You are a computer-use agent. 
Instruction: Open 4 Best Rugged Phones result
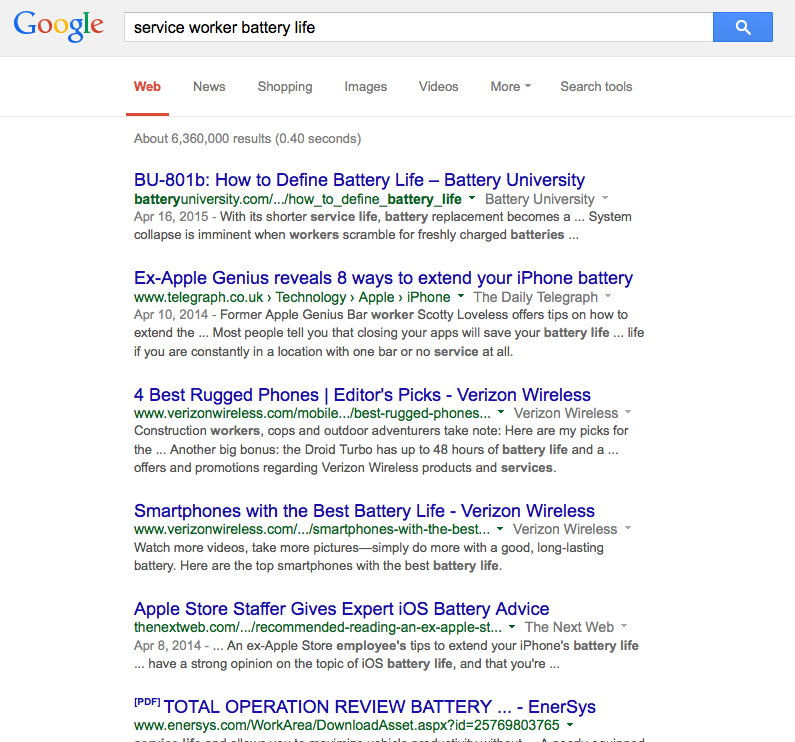click(x=363, y=395)
